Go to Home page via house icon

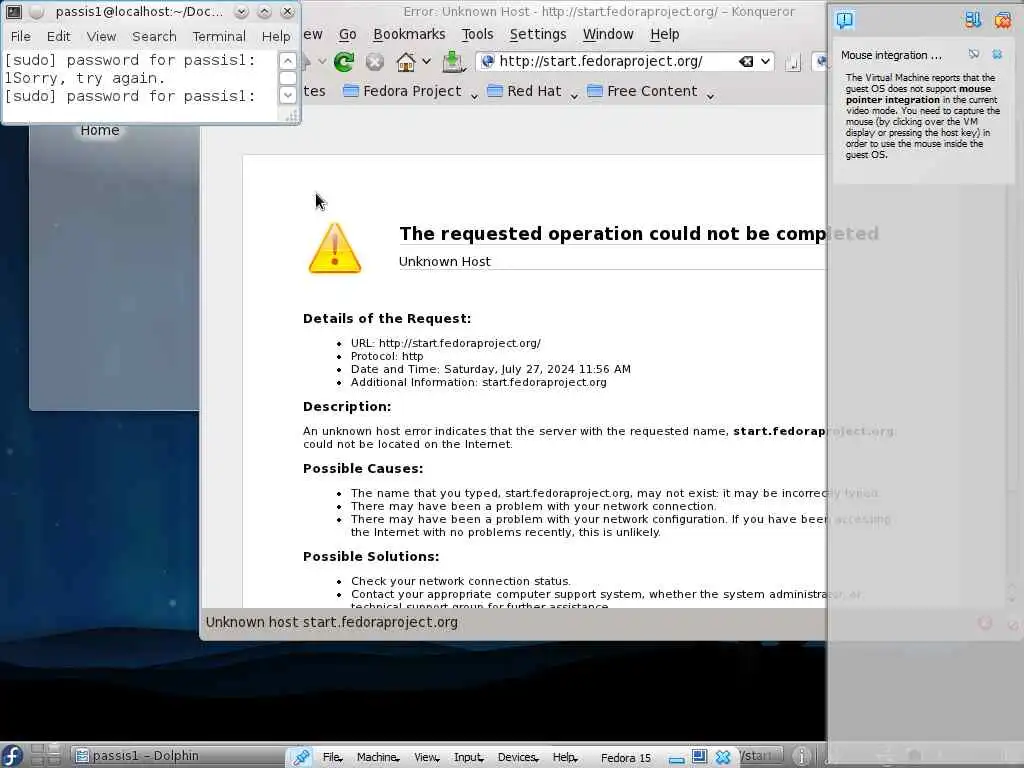click(406, 61)
